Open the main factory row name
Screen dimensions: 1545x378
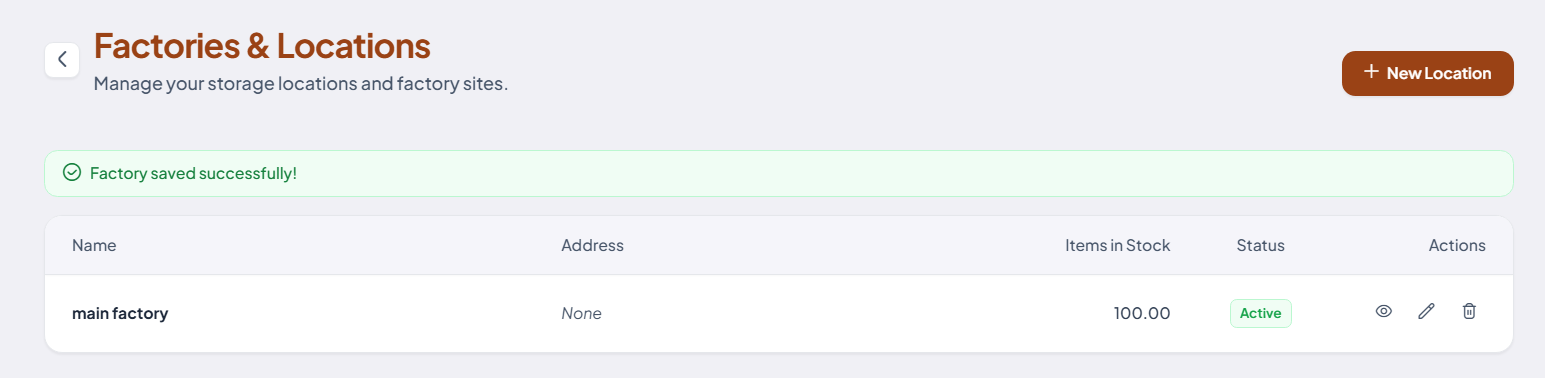coord(120,313)
